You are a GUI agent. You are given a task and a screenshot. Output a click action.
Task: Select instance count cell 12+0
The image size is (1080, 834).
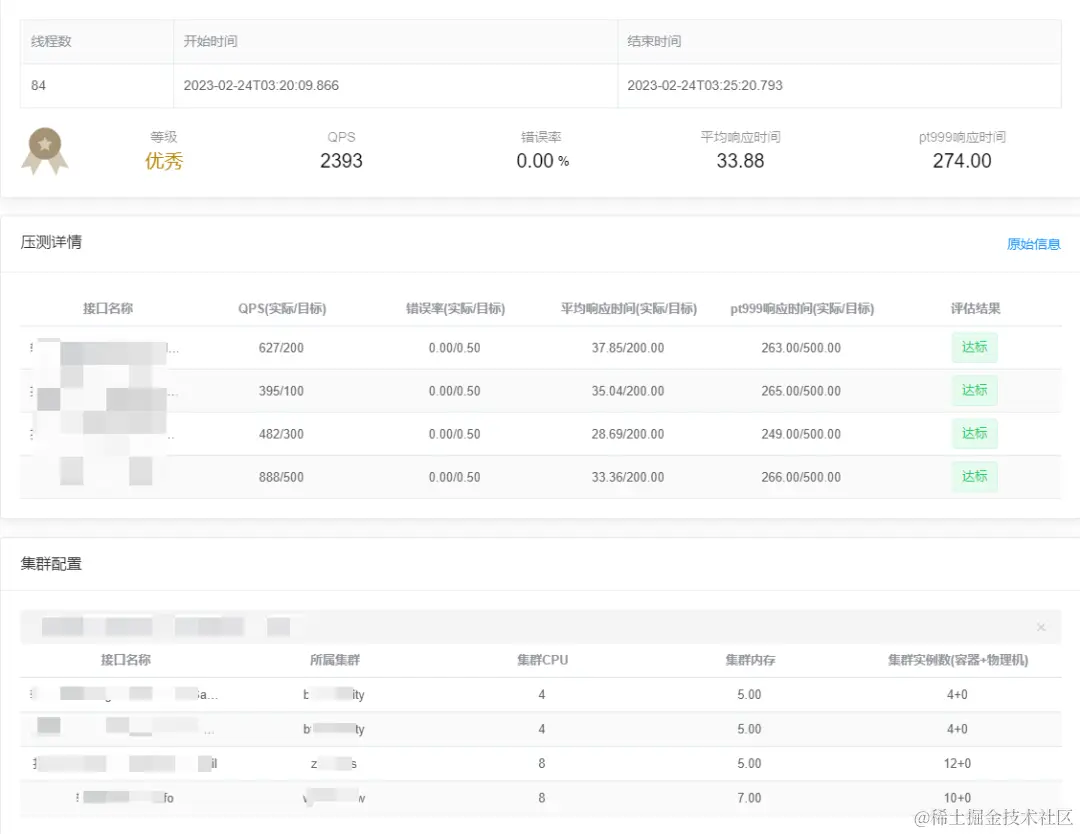click(957, 763)
